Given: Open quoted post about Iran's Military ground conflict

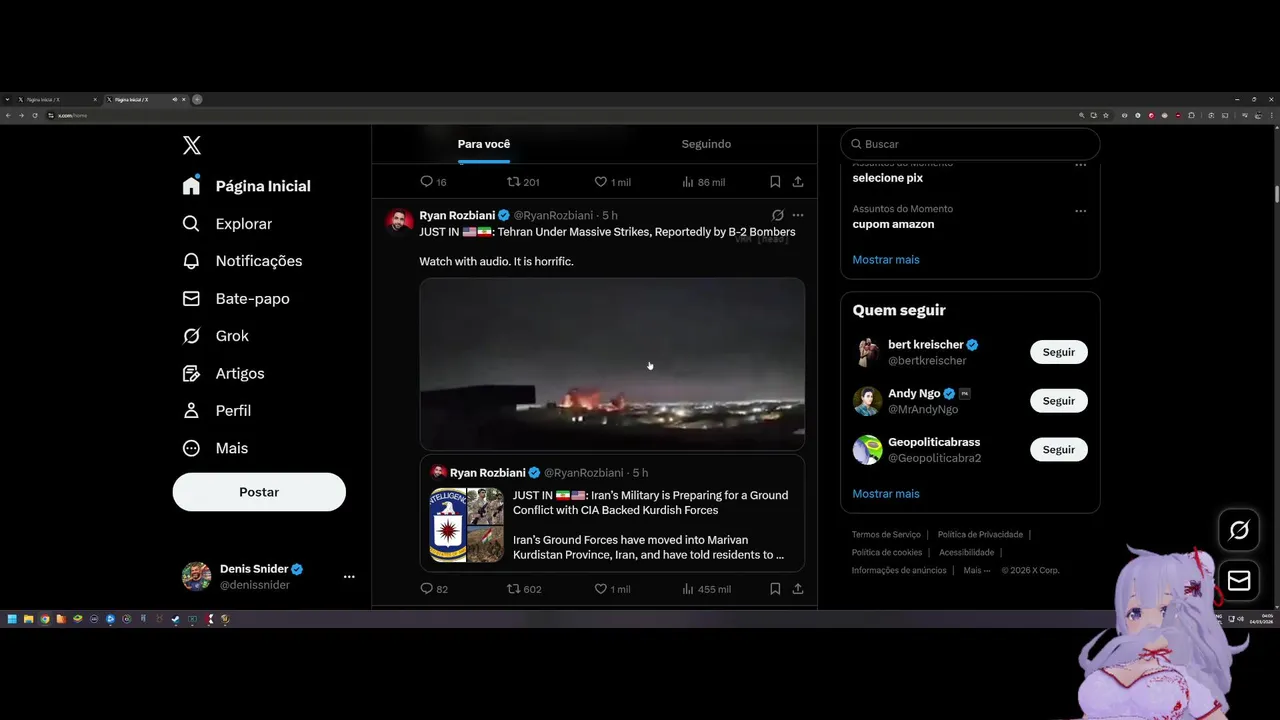Looking at the screenshot, I should click(612, 514).
